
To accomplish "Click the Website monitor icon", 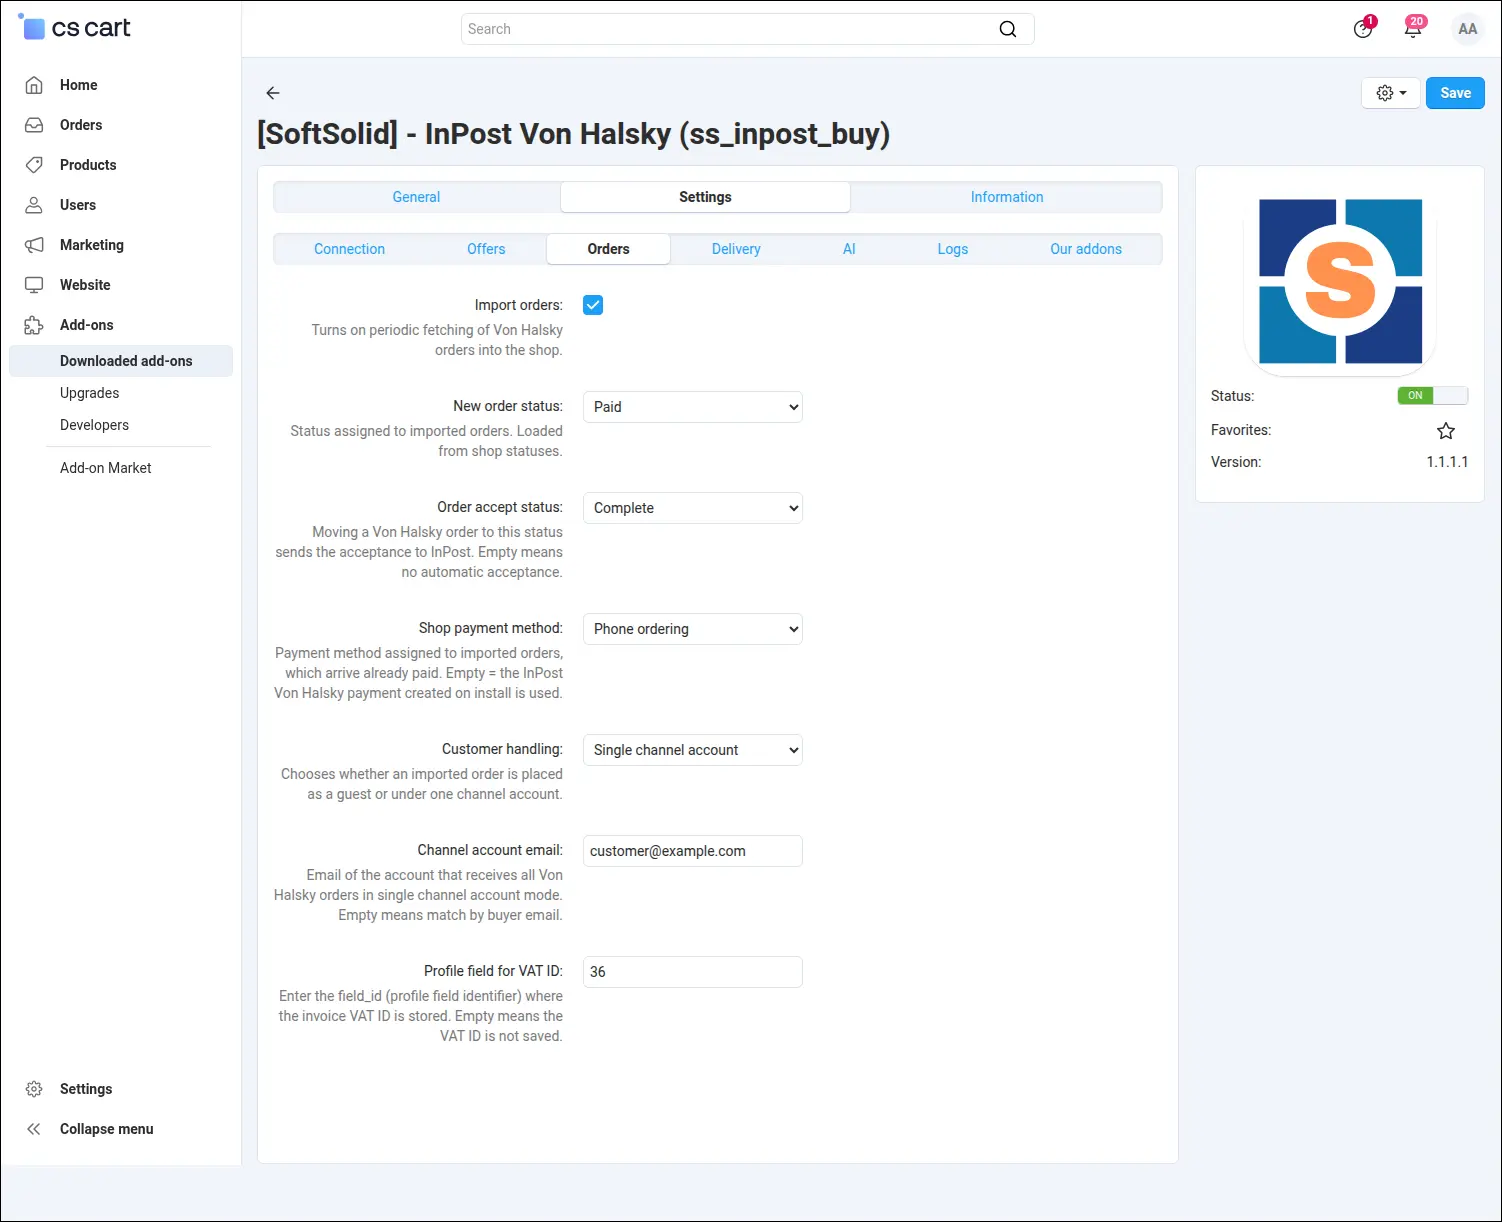I will [x=34, y=285].
